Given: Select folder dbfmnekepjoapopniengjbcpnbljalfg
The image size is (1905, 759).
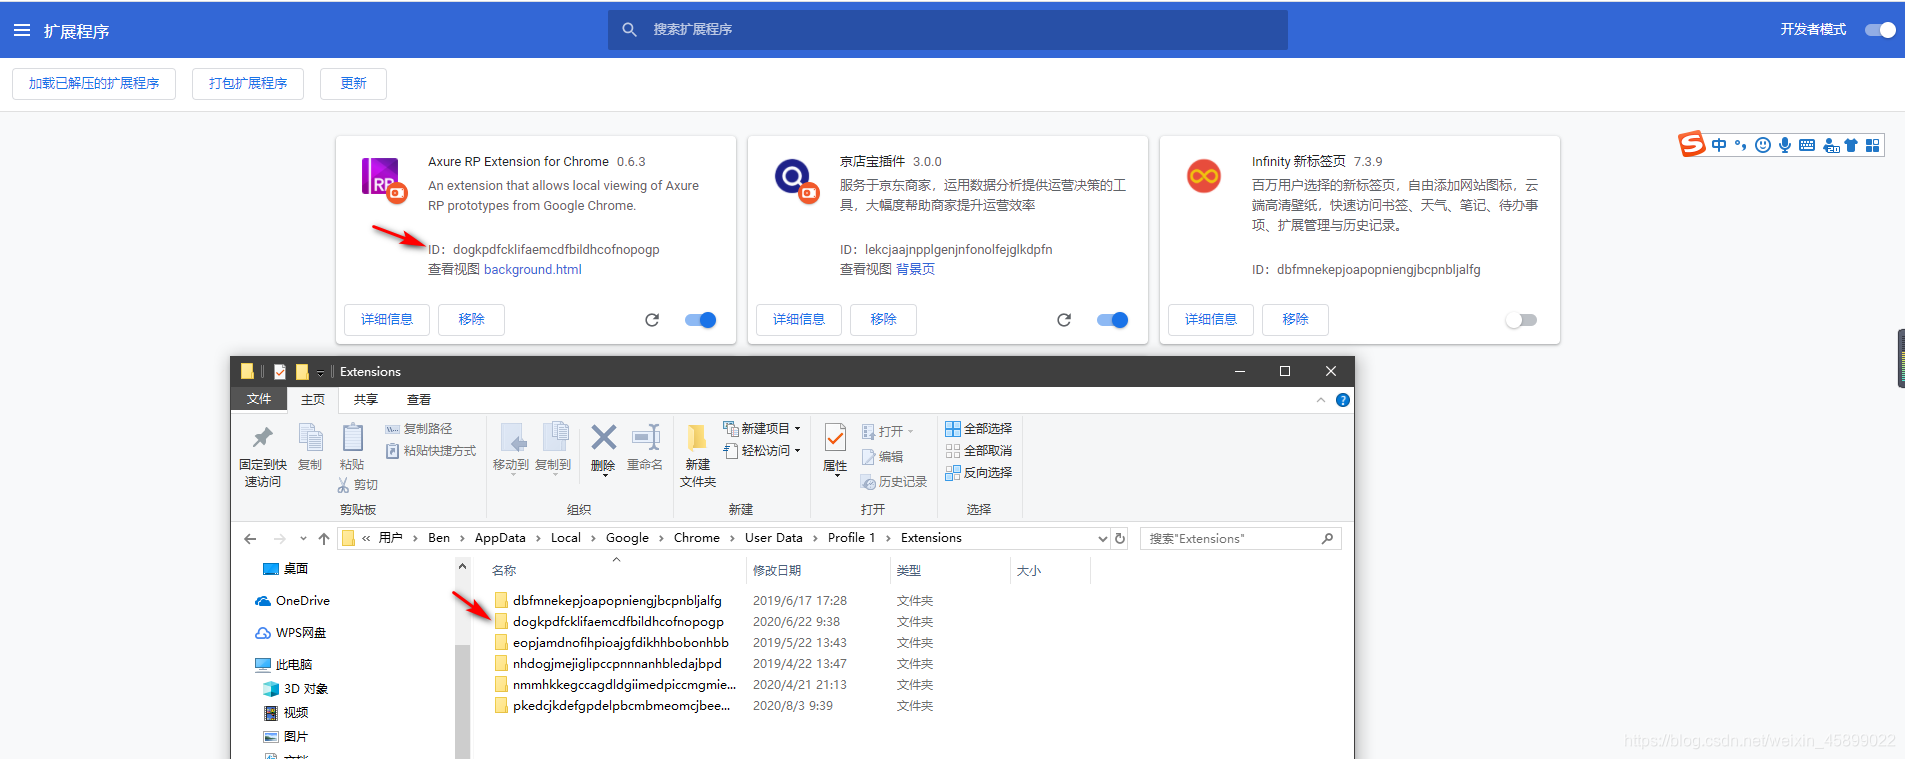Looking at the screenshot, I should (x=617, y=601).
